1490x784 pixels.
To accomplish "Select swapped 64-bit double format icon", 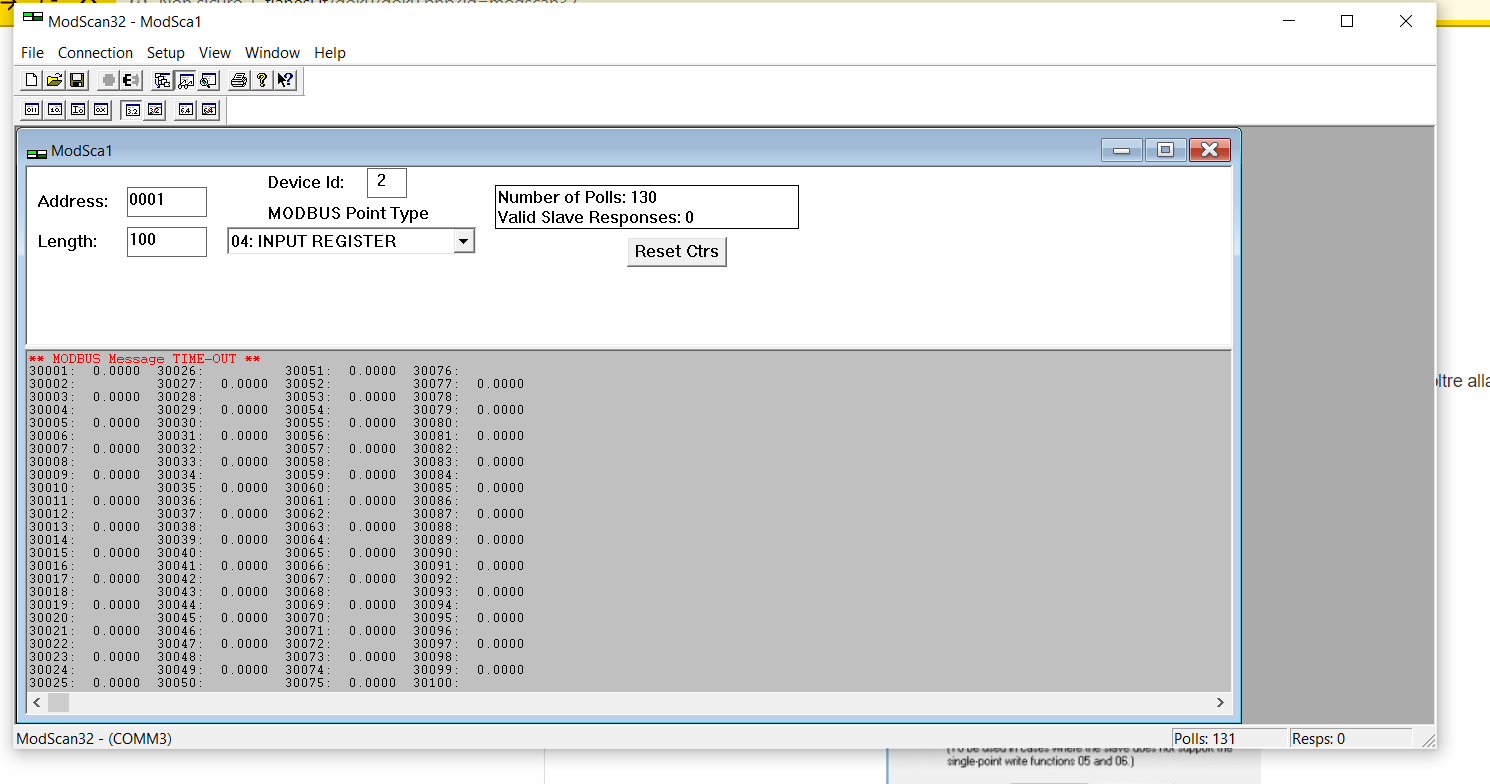I will point(208,110).
